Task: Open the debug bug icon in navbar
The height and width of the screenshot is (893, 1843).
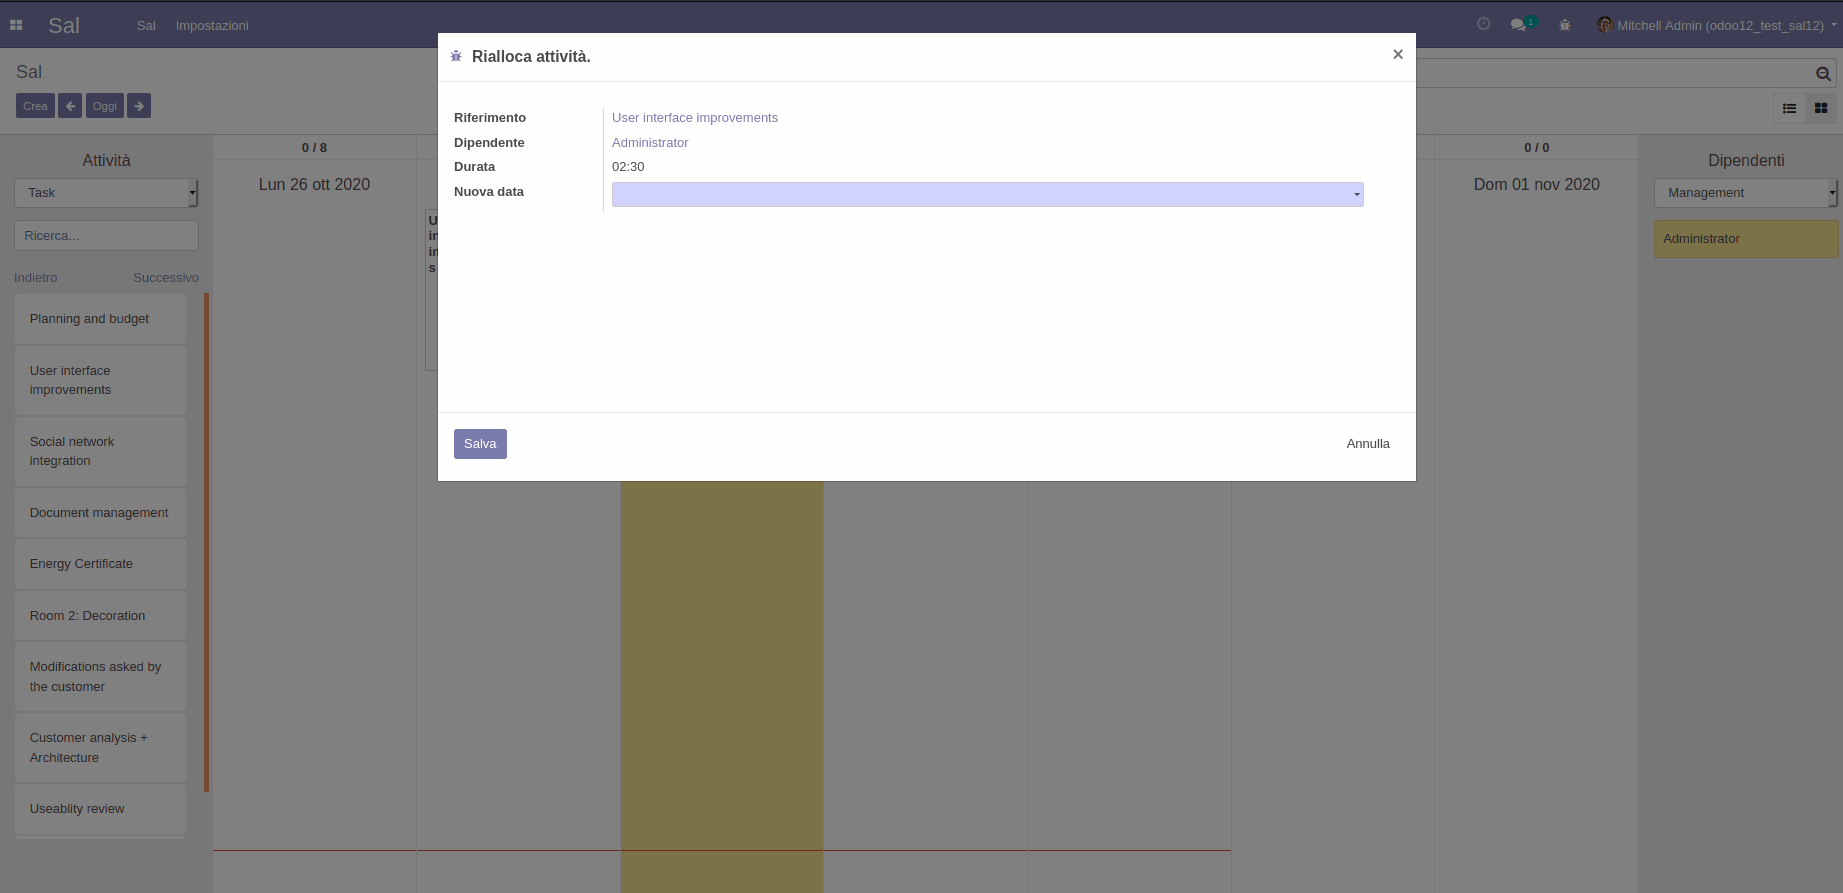Action: [1565, 25]
